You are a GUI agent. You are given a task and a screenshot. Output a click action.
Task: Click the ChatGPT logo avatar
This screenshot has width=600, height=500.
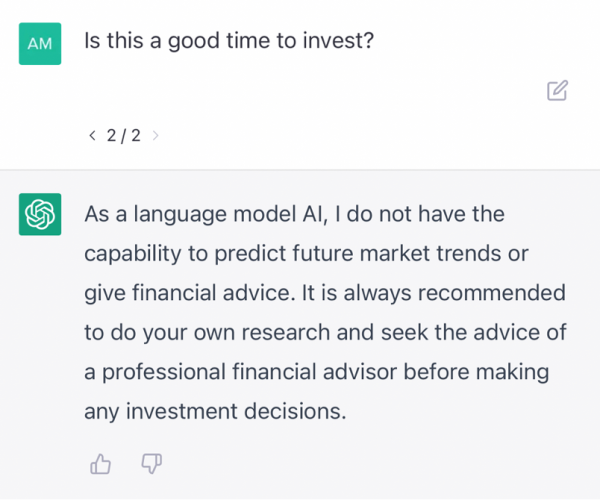click(x=40, y=214)
